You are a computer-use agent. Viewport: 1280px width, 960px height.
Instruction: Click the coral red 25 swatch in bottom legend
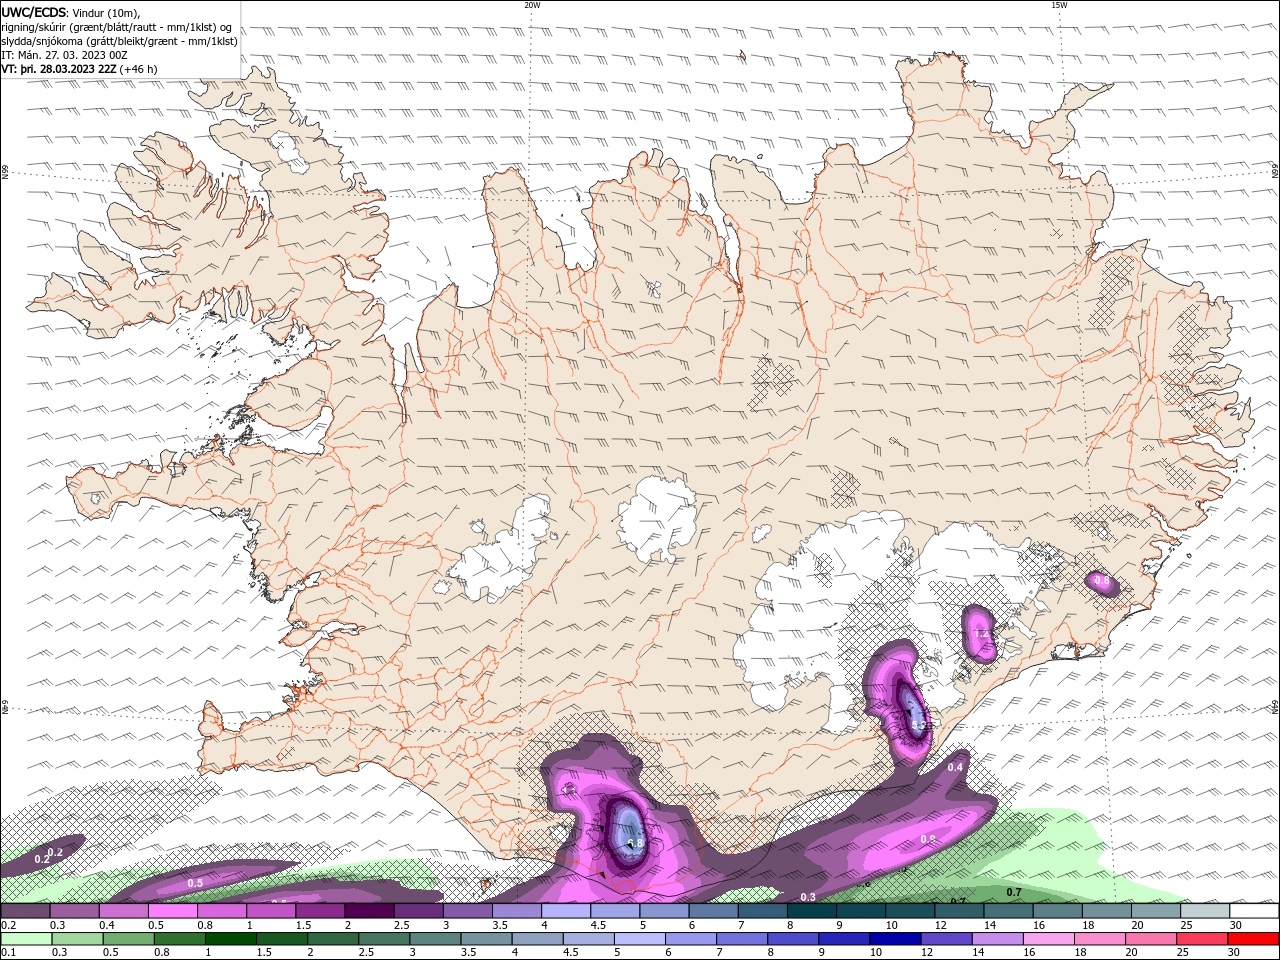(x=1202, y=939)
